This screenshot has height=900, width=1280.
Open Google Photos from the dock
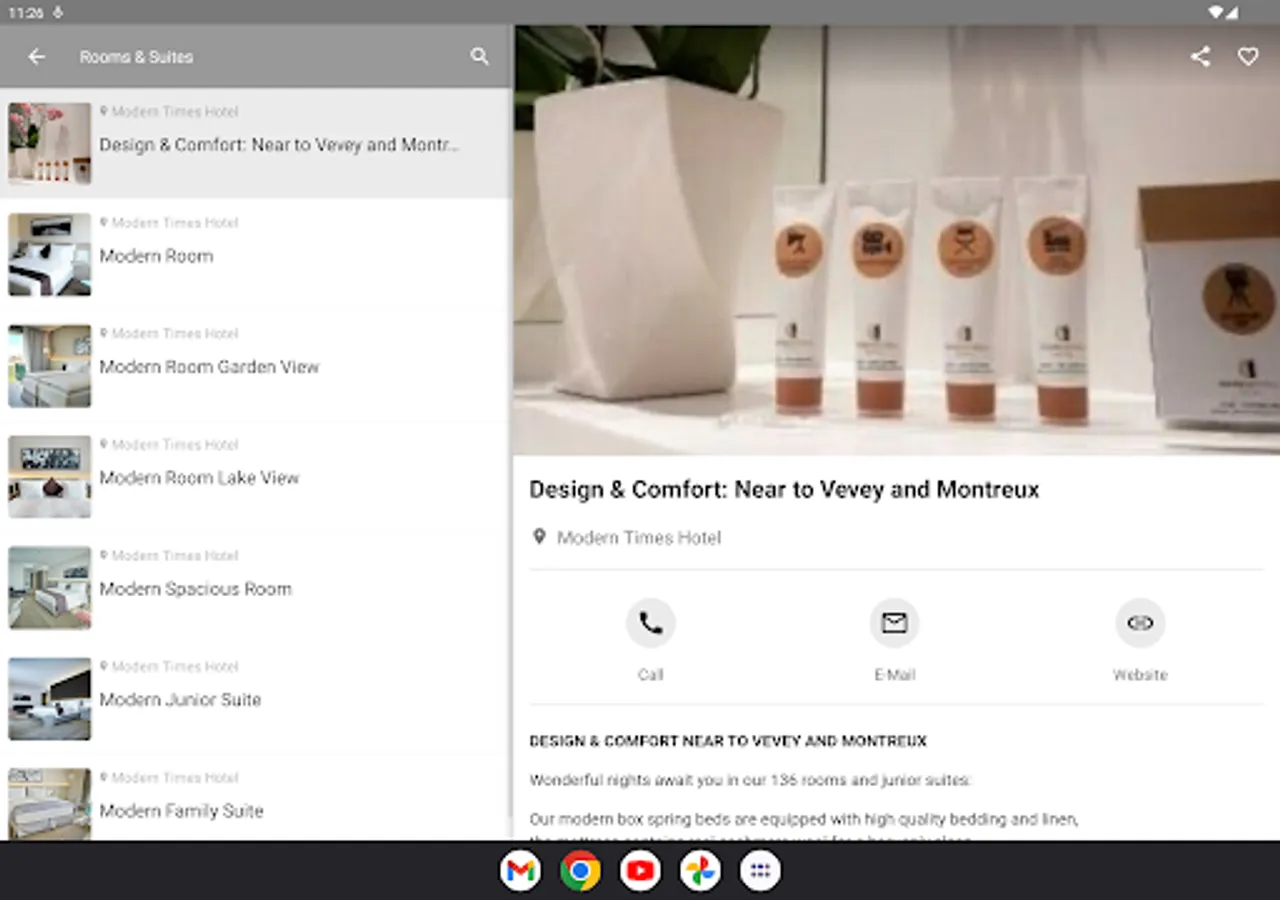(700, 871)
